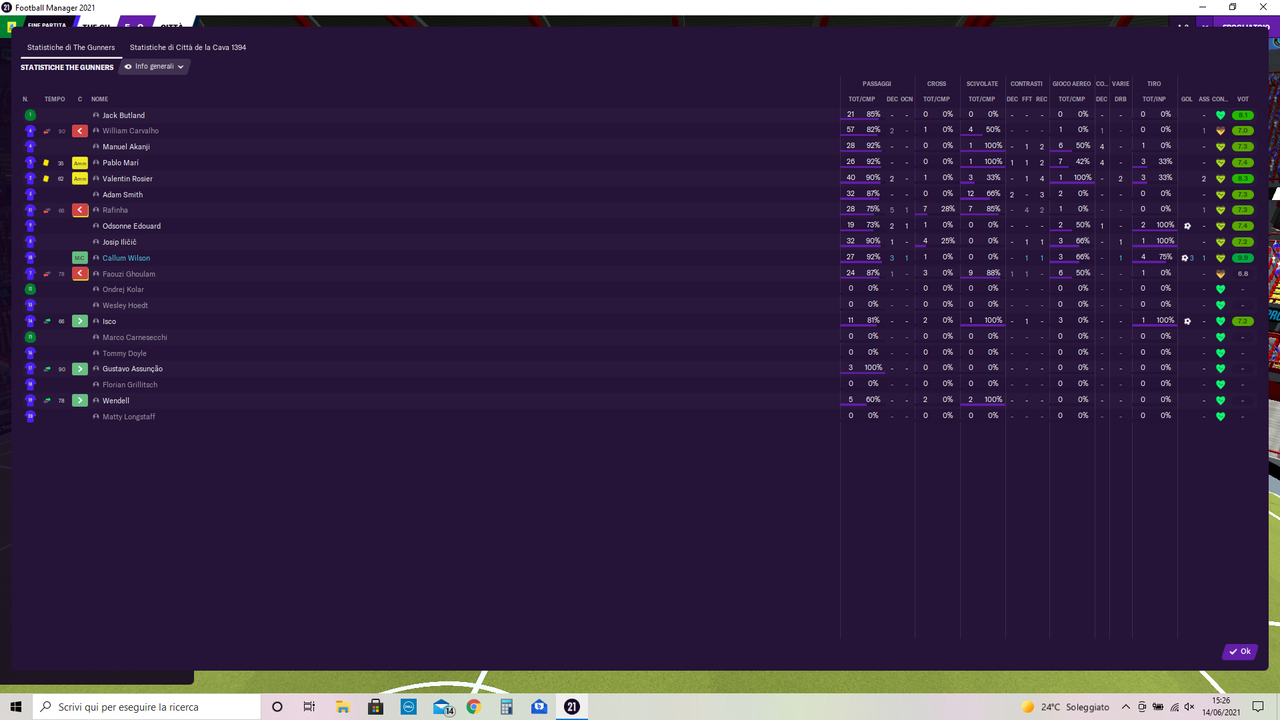The height and width of the screenshot is (720, 1280).
Task: Sort by the VOT rating column header
Action: click(1243, 99)
